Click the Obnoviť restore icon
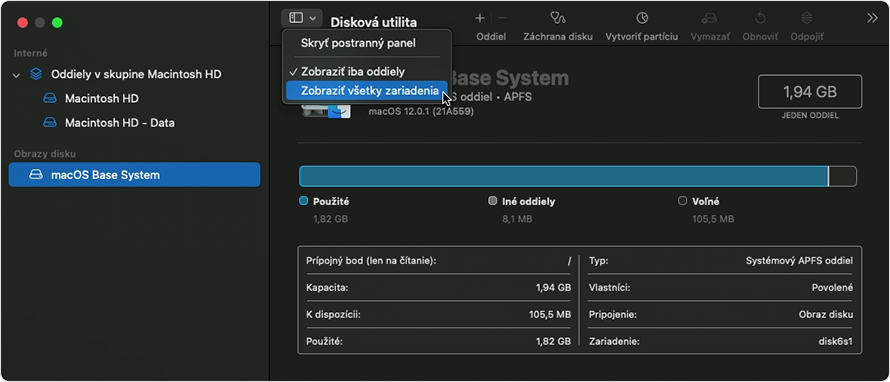Screen dimensions: 890x382 [x=760, y=18]
